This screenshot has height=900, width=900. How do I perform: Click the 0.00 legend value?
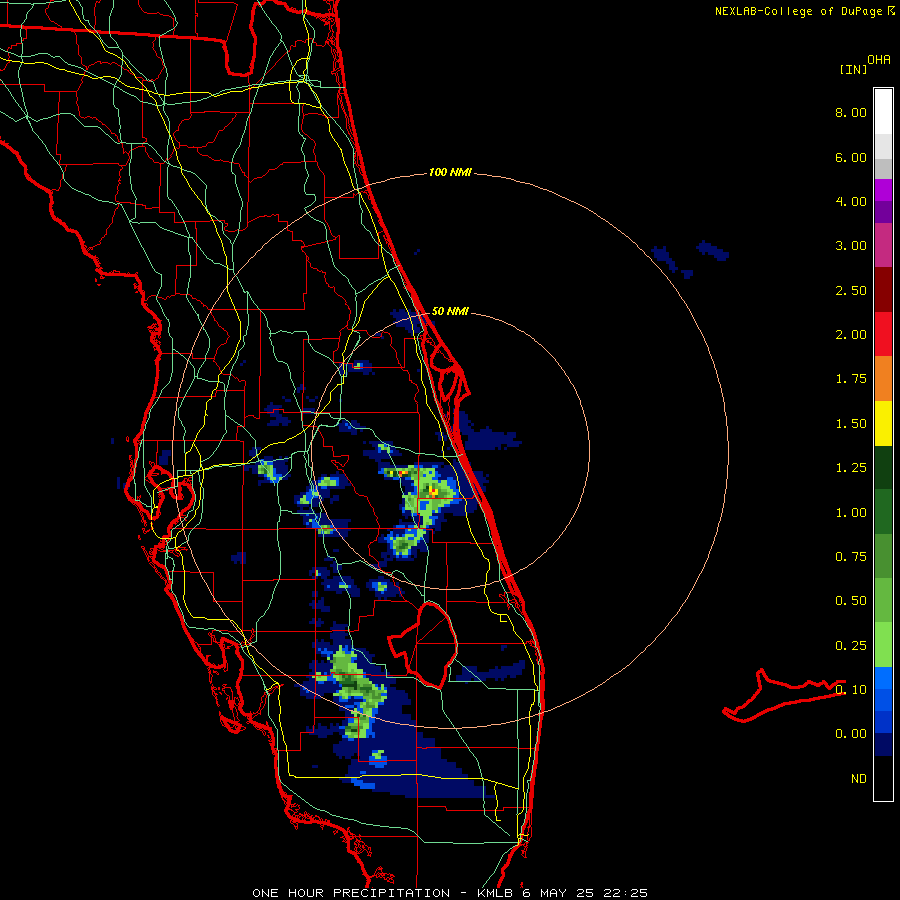851,734
